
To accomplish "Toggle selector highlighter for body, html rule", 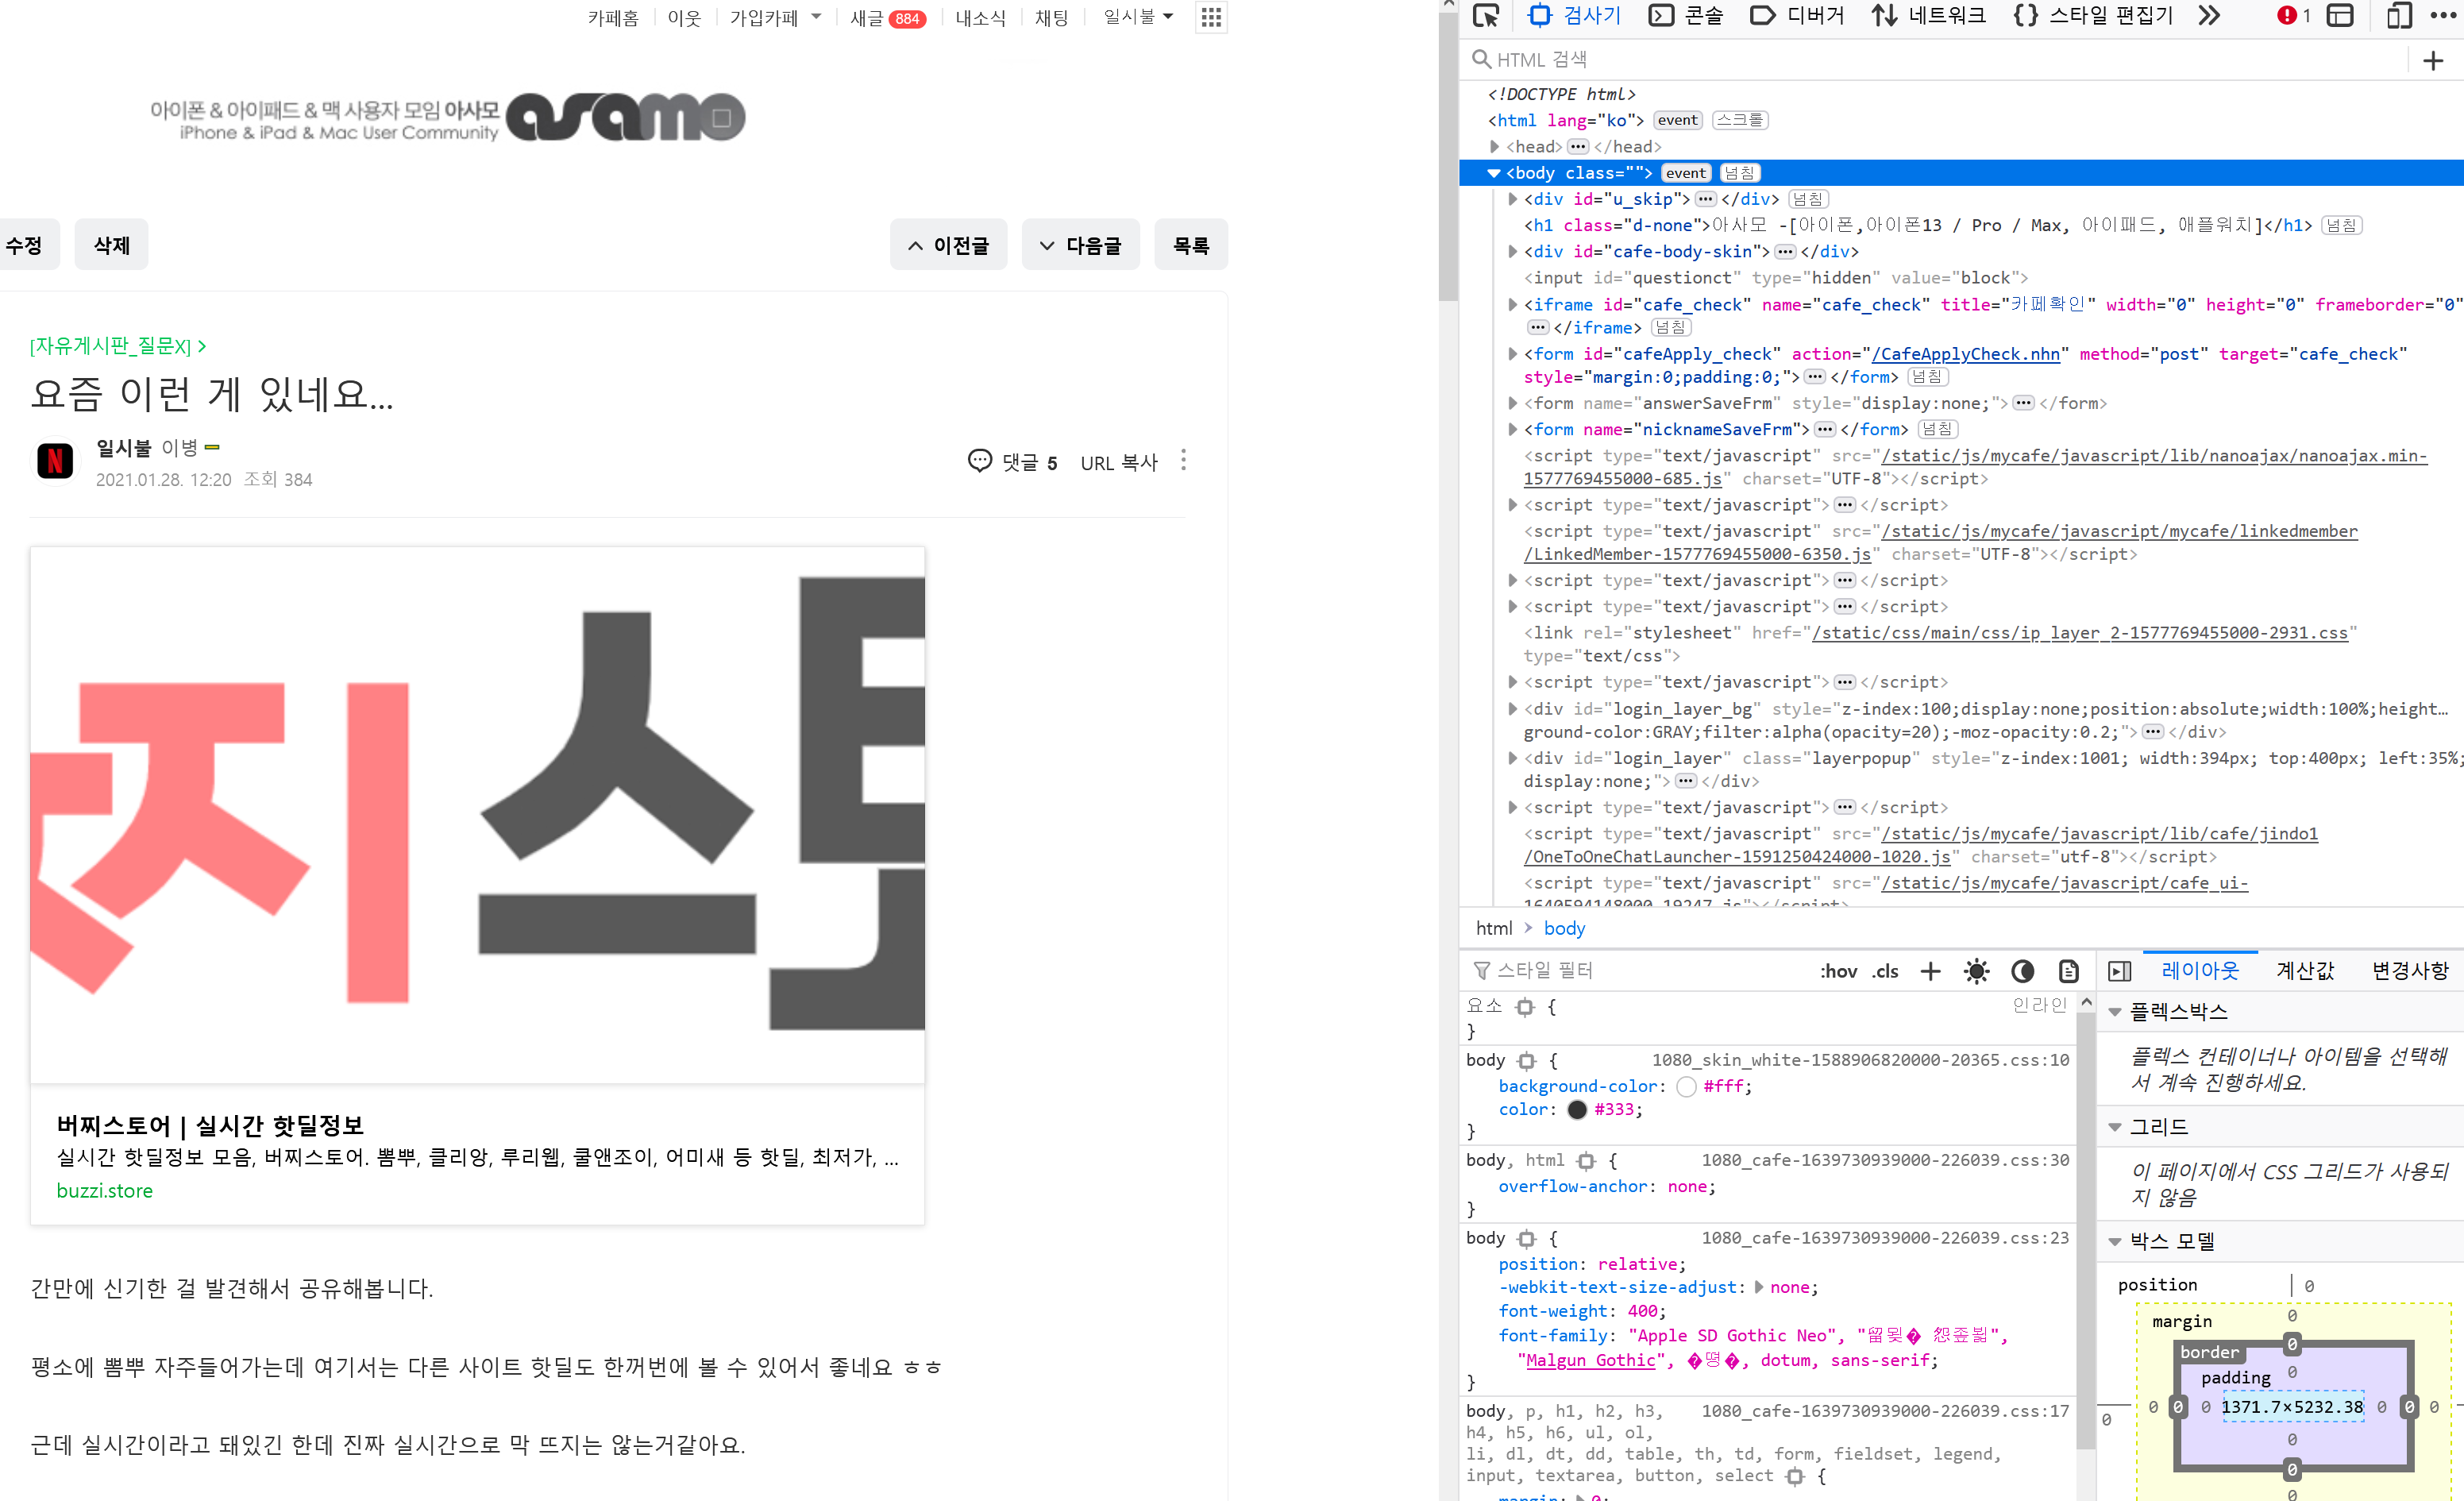I will pos(1585,1160).
